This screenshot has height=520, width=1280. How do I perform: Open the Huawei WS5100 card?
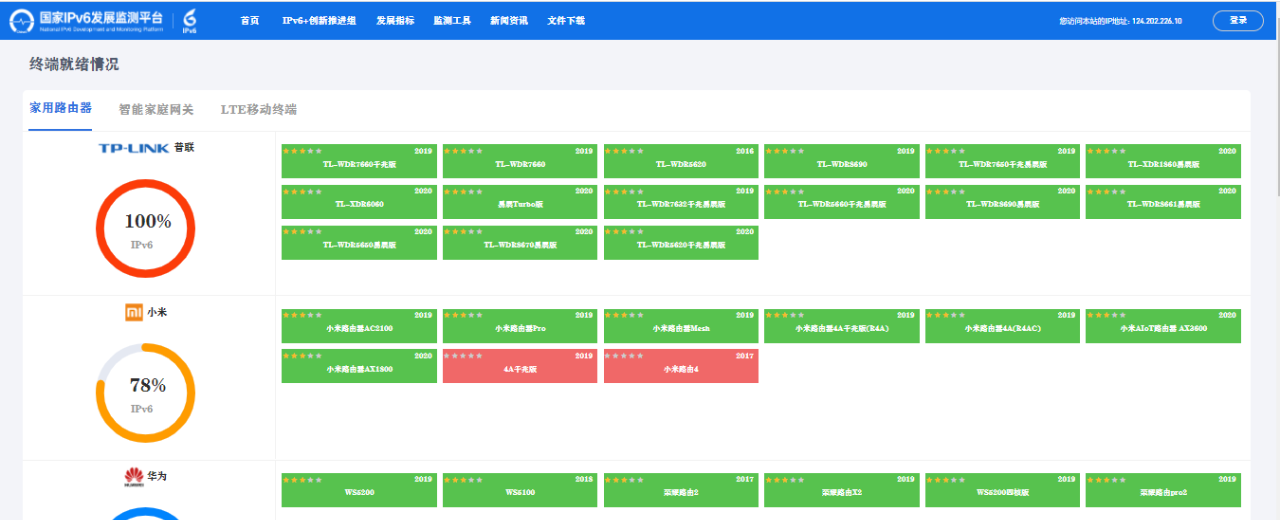click(520, 490)
